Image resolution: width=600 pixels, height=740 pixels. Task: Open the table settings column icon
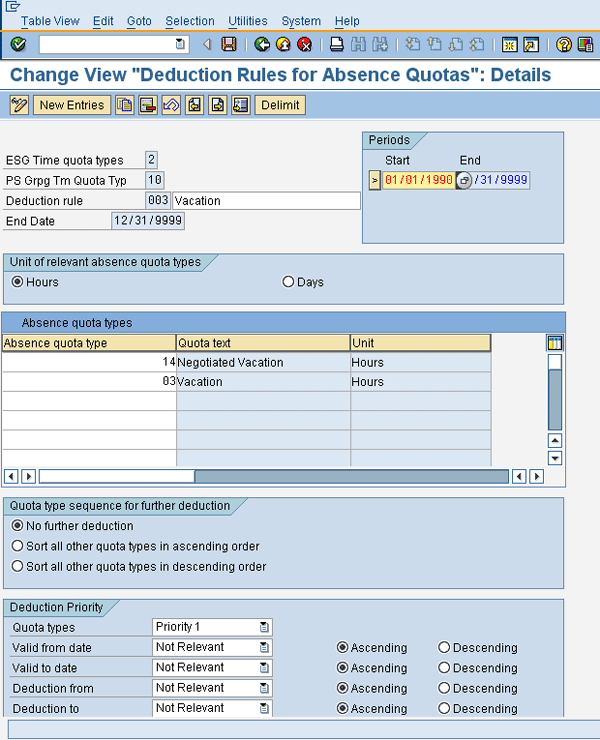pyautogui.click(x=555, y=343)
